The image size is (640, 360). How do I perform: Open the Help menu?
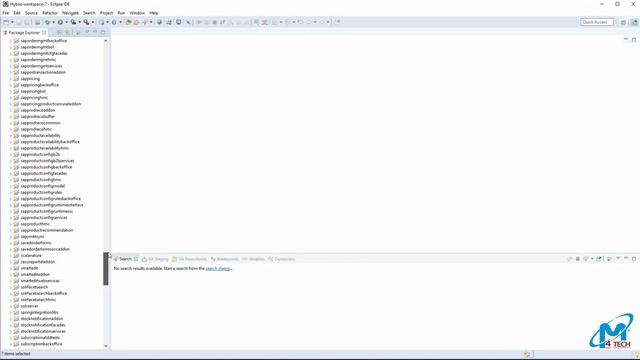click(x=153, y=13)
